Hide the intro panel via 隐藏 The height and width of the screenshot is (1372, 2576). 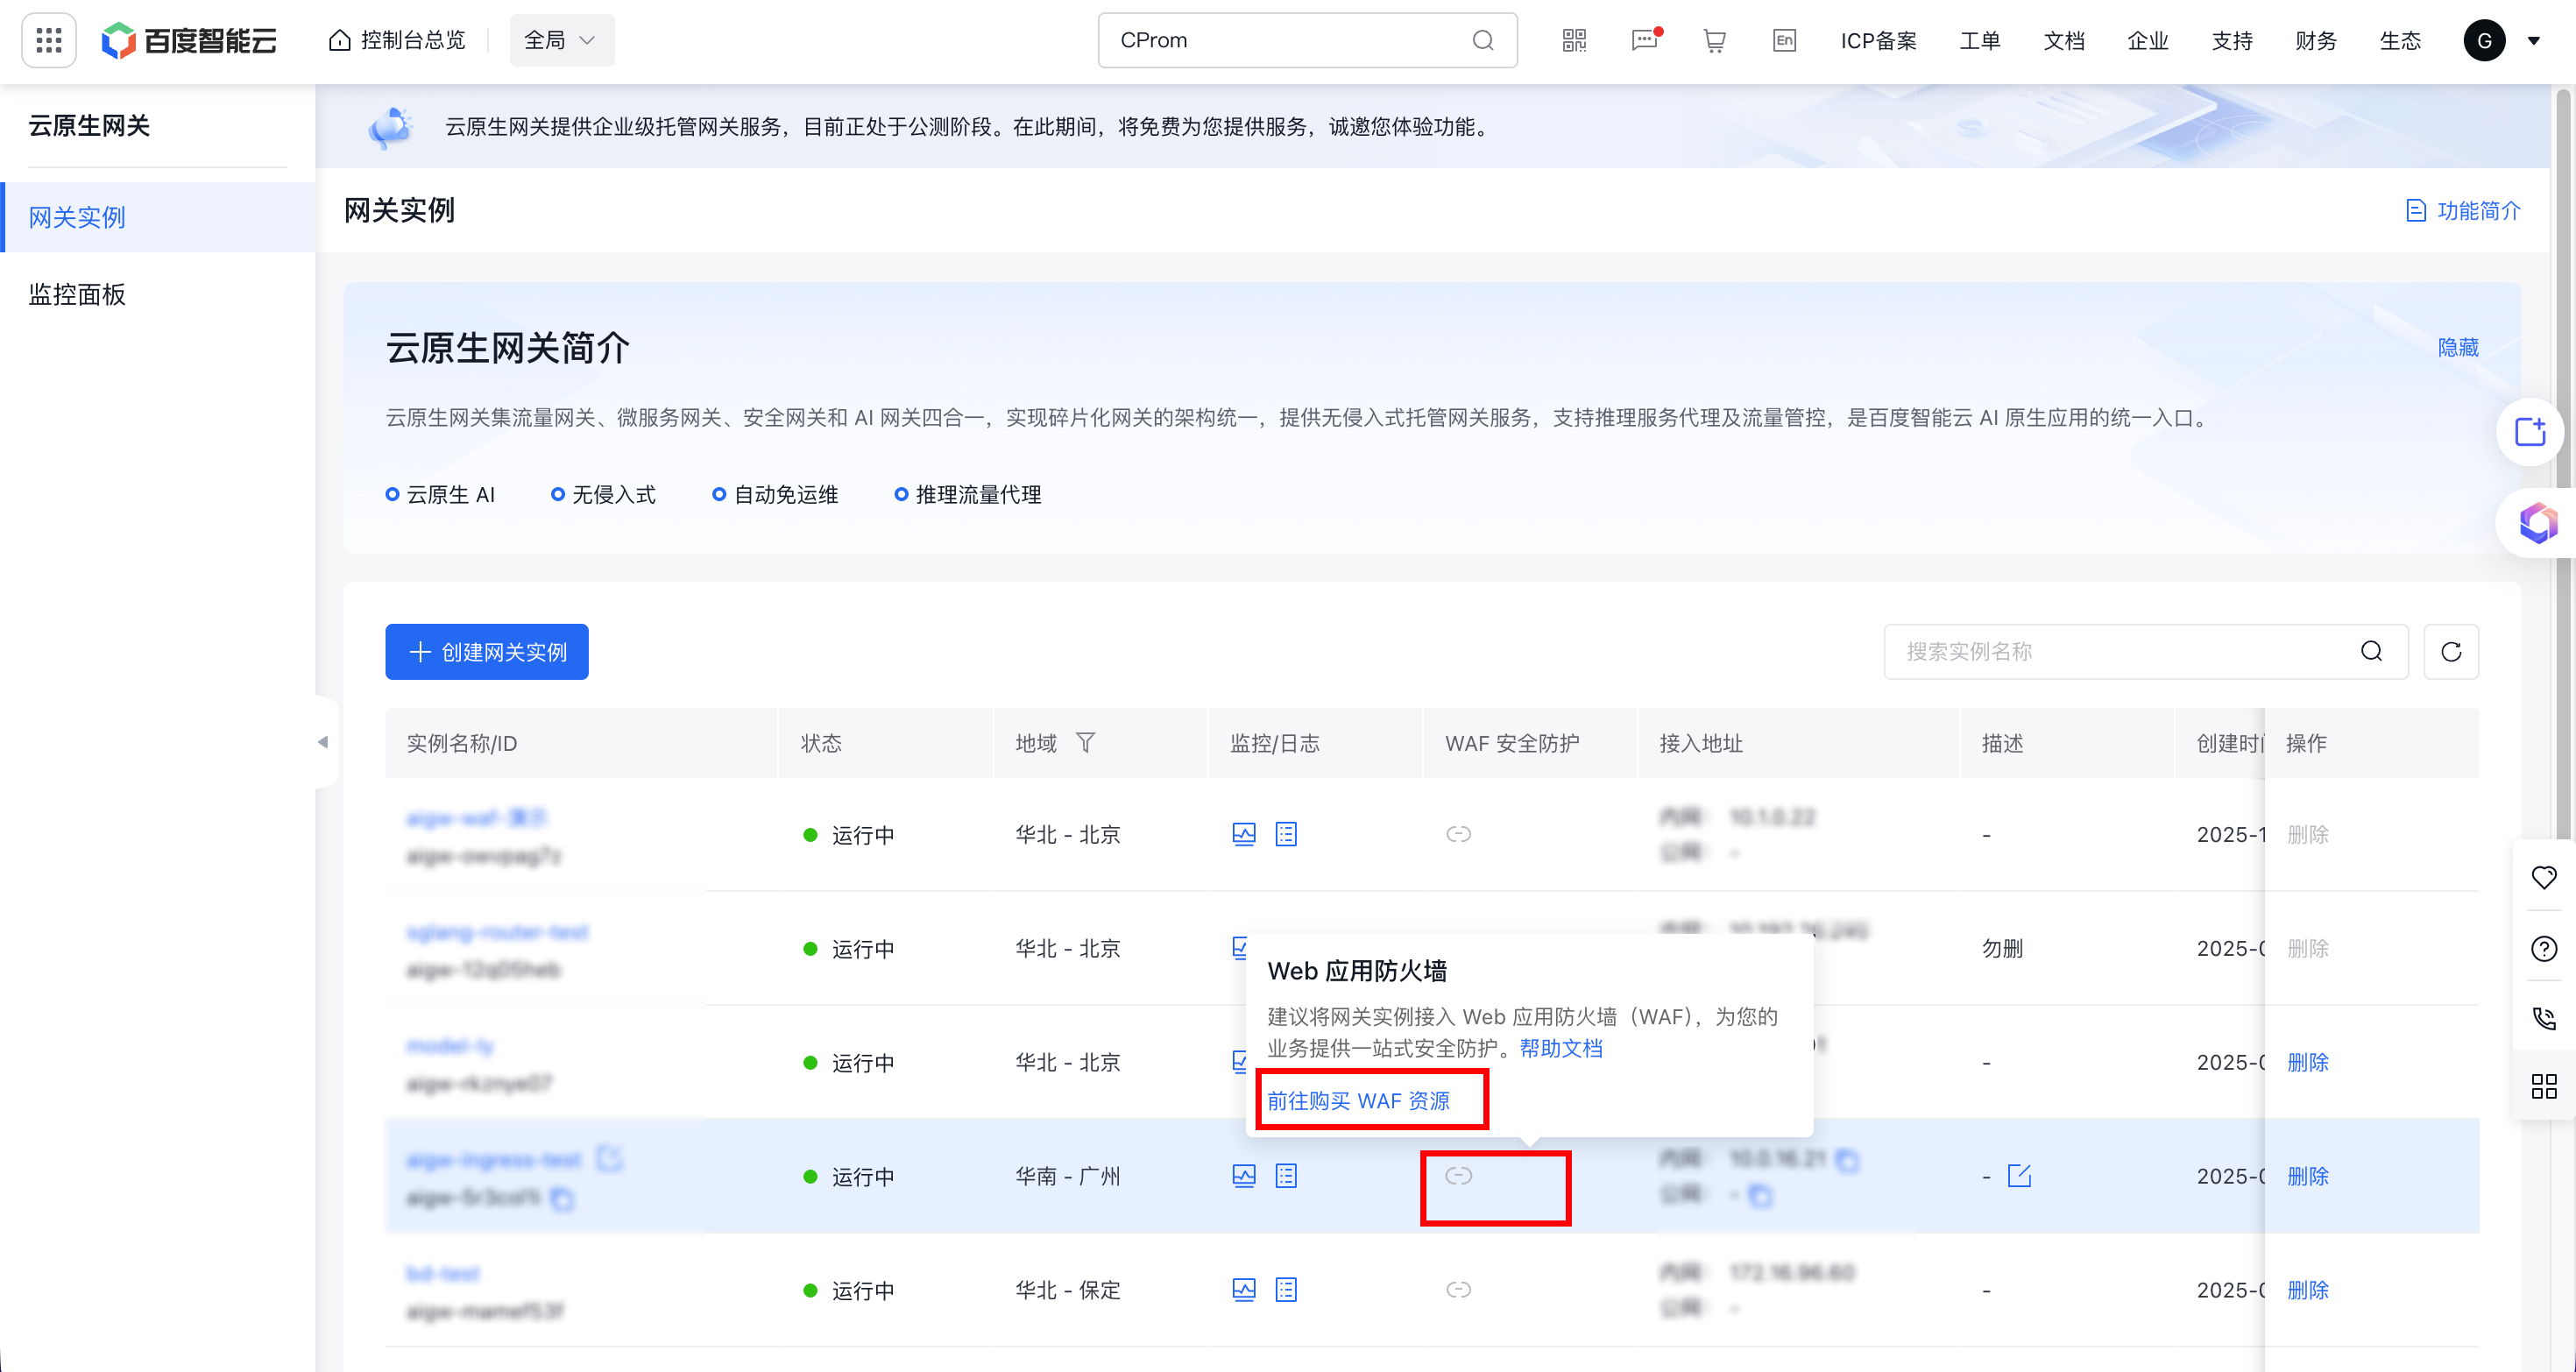click(2457, 348)
